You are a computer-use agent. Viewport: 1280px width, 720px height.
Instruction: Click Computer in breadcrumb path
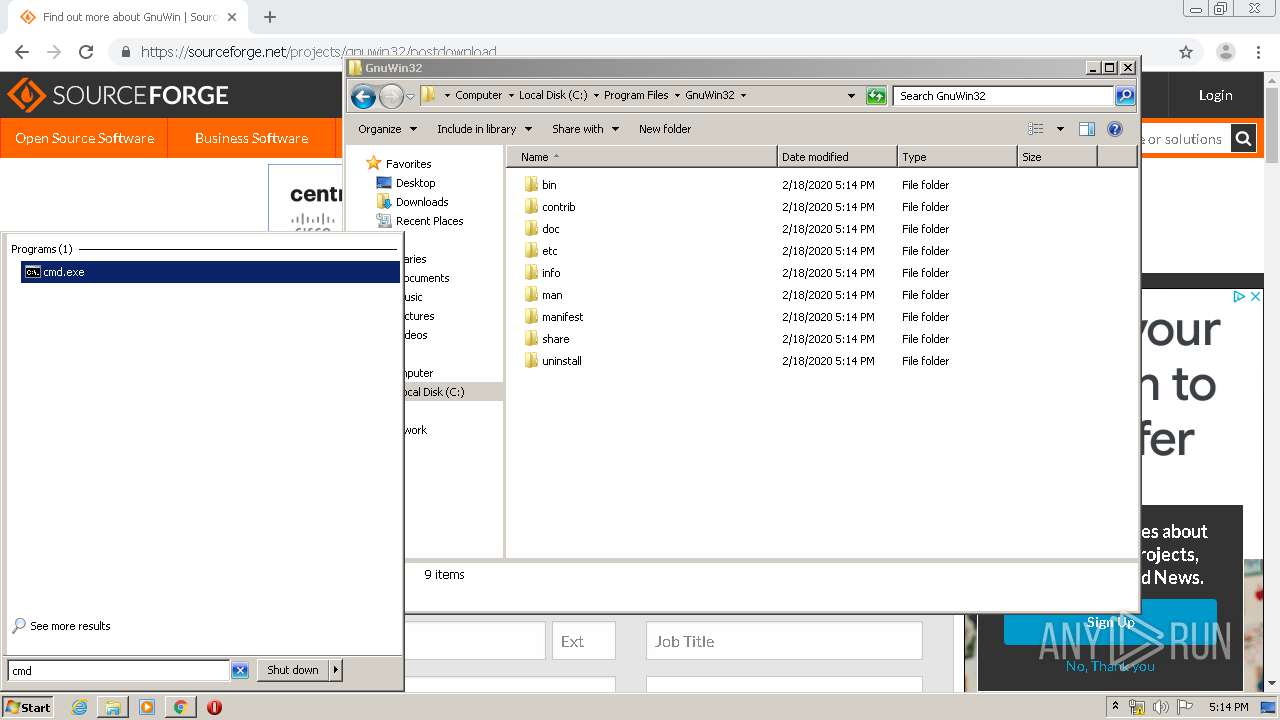(x=478, y=96)
